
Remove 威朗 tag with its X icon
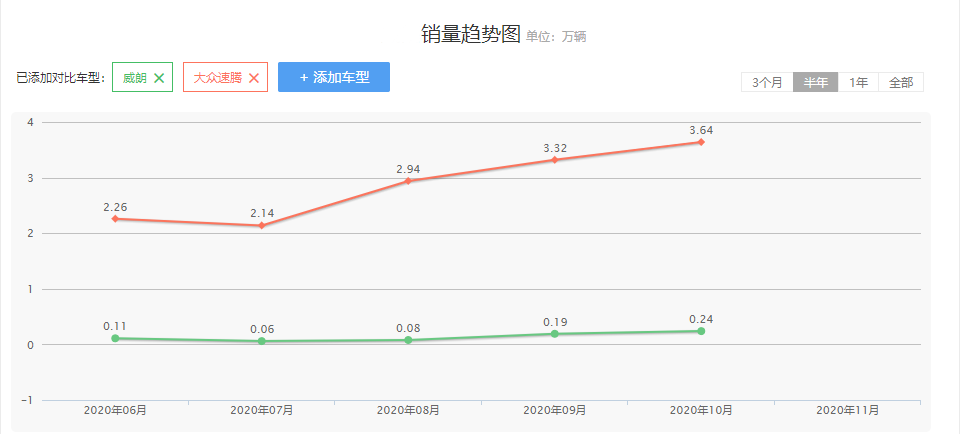click(x=159, y=78)
